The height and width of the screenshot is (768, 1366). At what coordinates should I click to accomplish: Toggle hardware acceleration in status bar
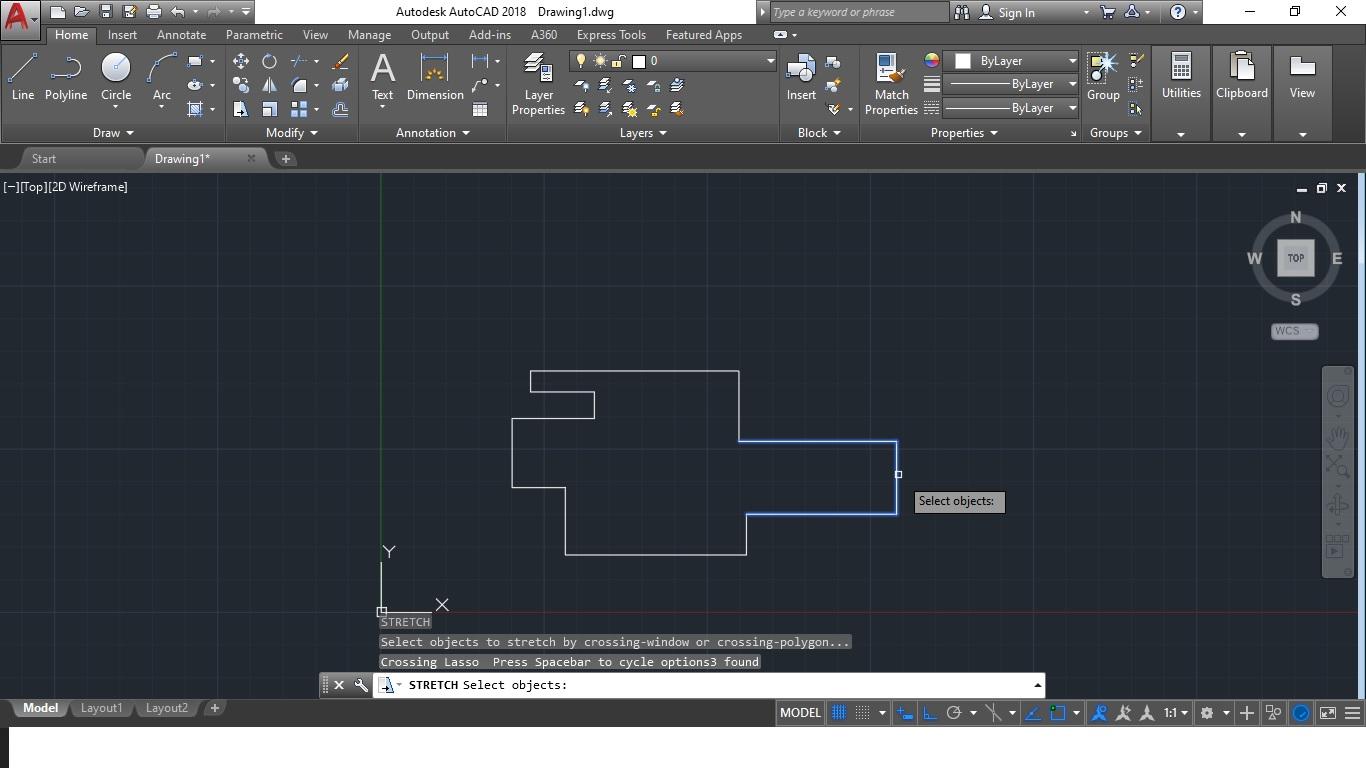1301,713
